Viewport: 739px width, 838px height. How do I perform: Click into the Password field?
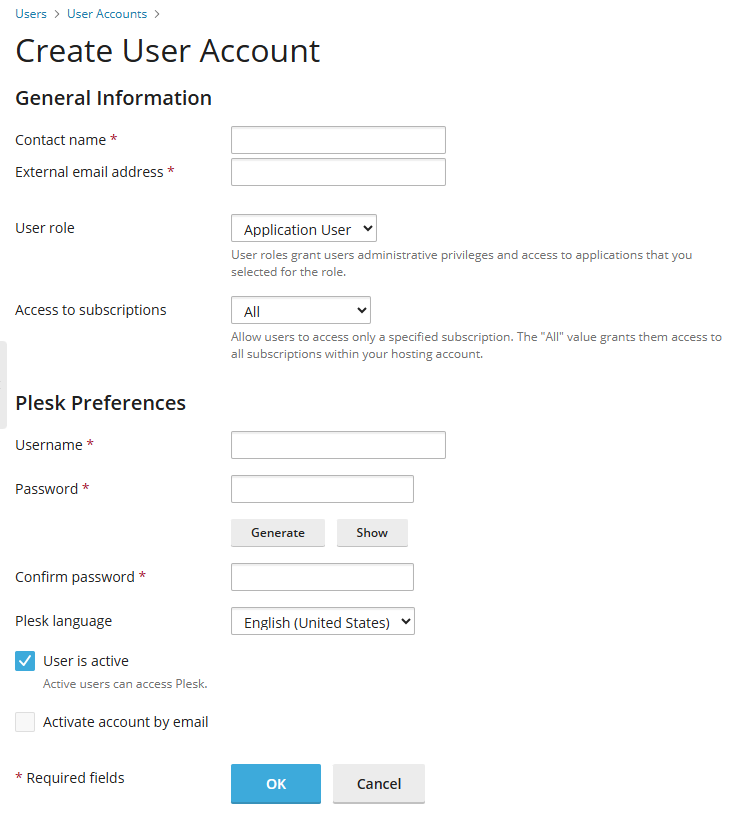(x=322, y=489)
